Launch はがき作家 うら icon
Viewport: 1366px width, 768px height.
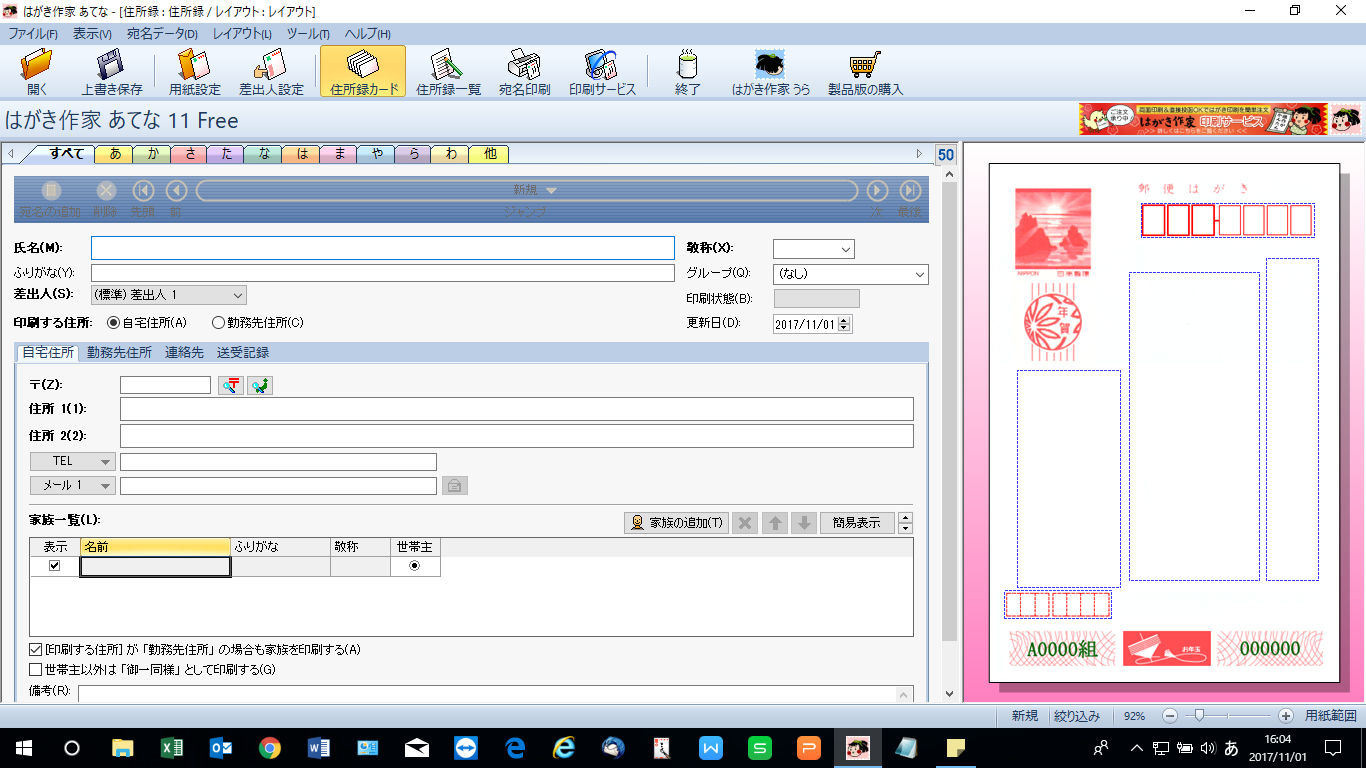click(770, 72)
